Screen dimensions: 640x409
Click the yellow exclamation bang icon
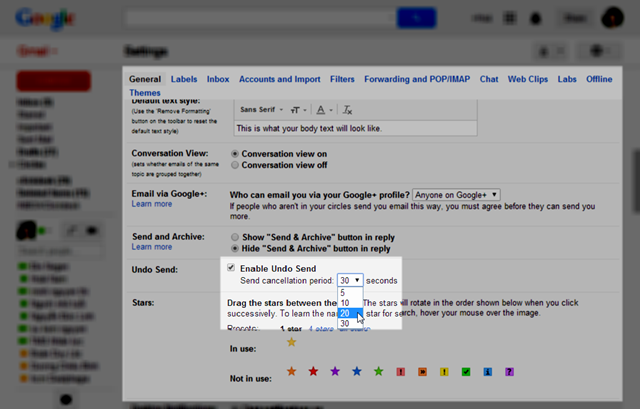444,372
